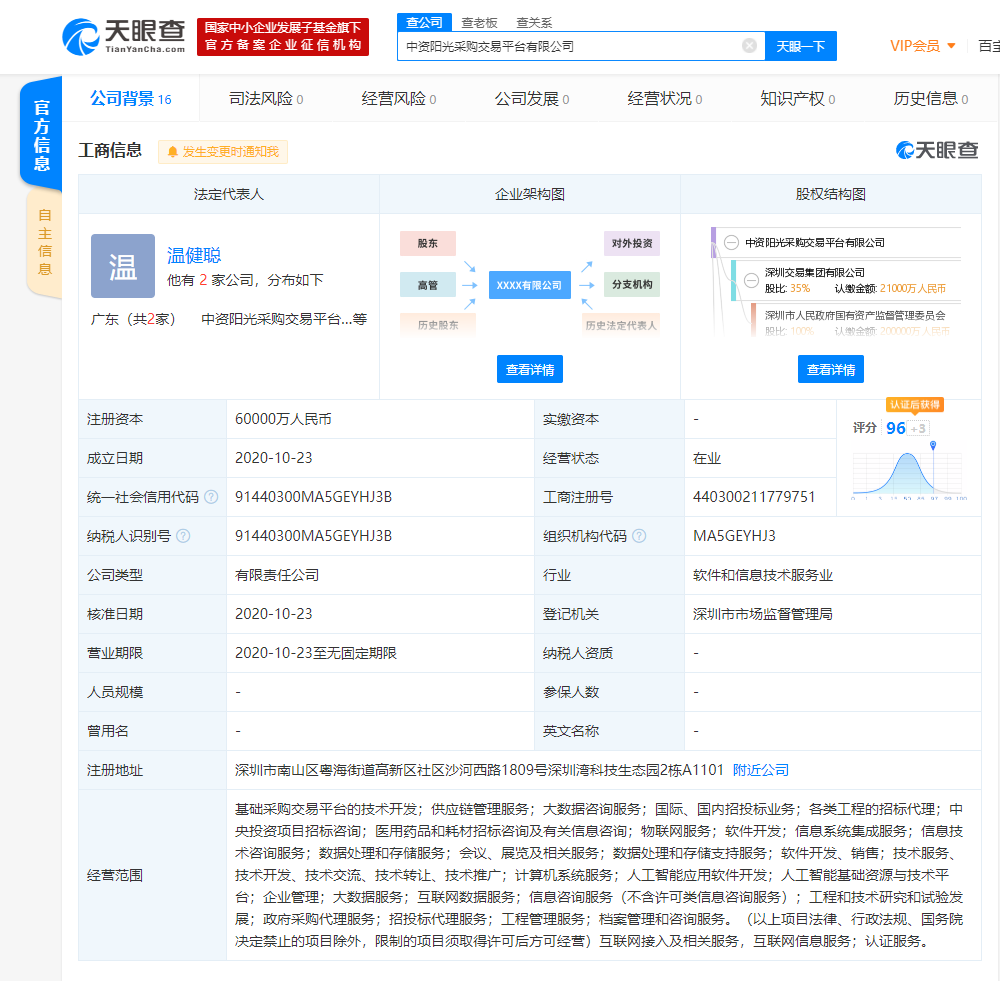Click the help icon beside 组织机构代码
This screenshot has width=1000, height=981.
(x=639, y=536)
